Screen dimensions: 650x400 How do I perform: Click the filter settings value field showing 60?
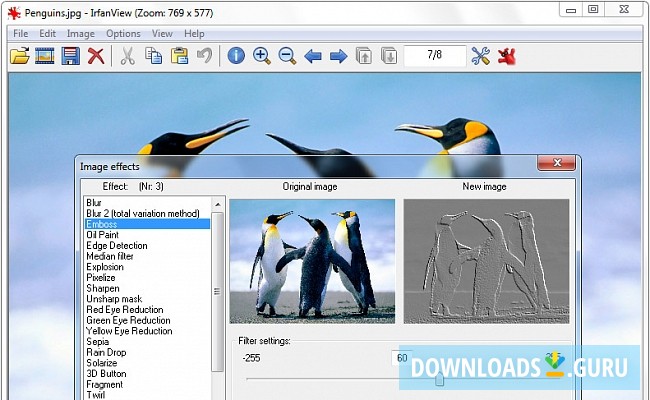[x=402, y=358]
